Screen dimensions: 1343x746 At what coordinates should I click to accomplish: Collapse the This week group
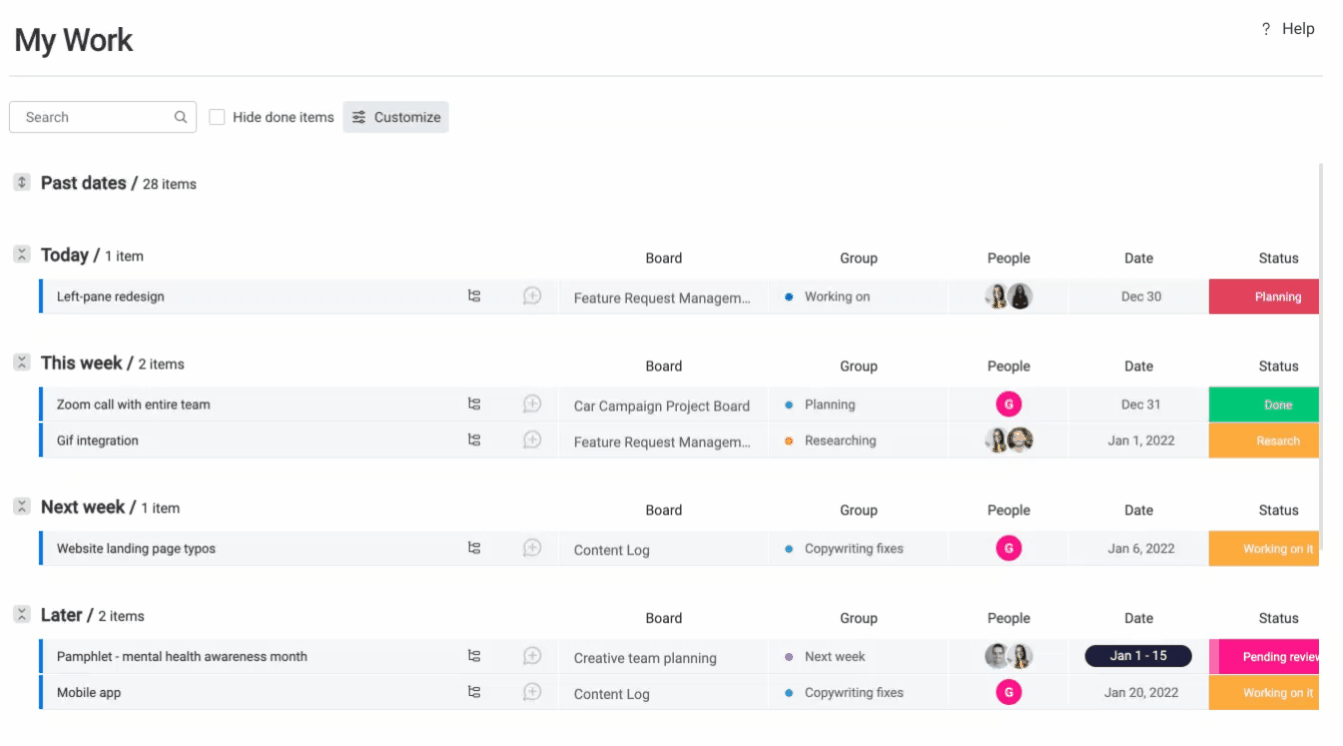(x=22, y=363)
